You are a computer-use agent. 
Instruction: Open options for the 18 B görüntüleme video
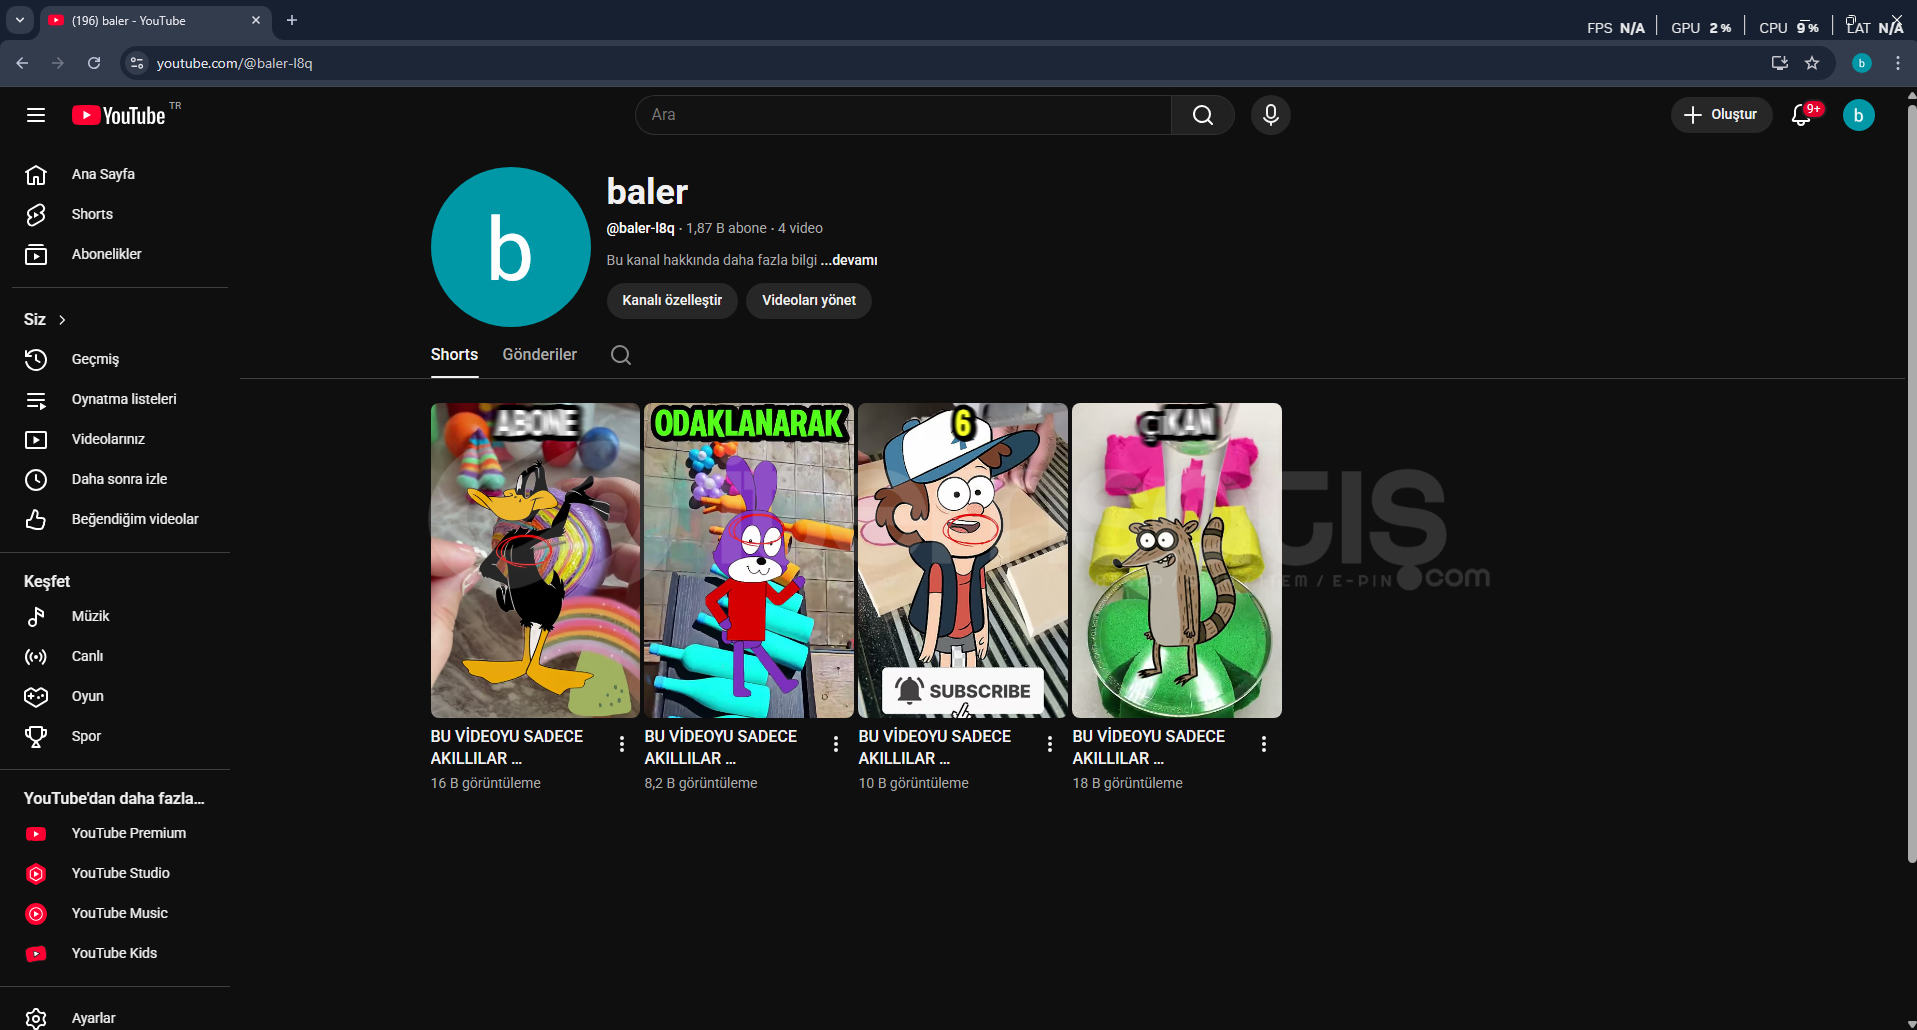[1264, 744]
